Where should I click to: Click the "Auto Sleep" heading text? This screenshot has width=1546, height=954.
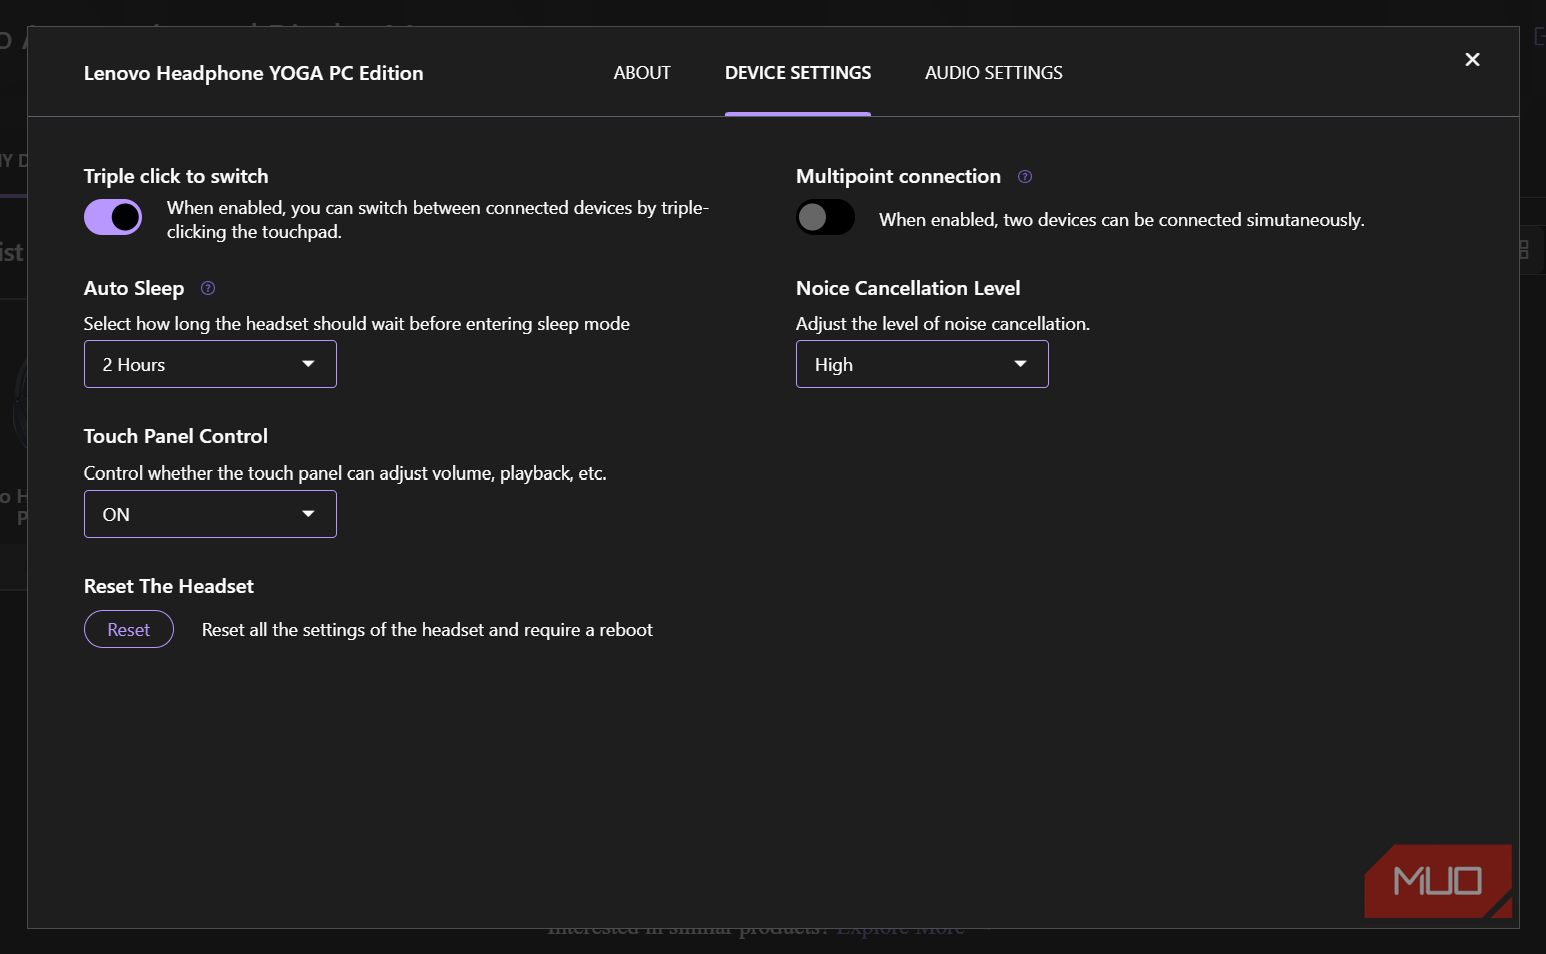tap(134, 288)
